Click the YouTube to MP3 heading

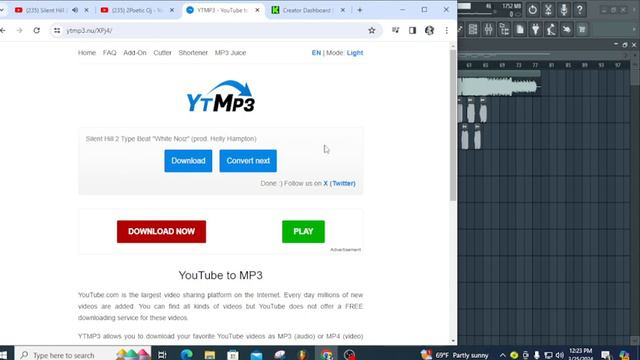pyautogui.click(x=220, y=276)
